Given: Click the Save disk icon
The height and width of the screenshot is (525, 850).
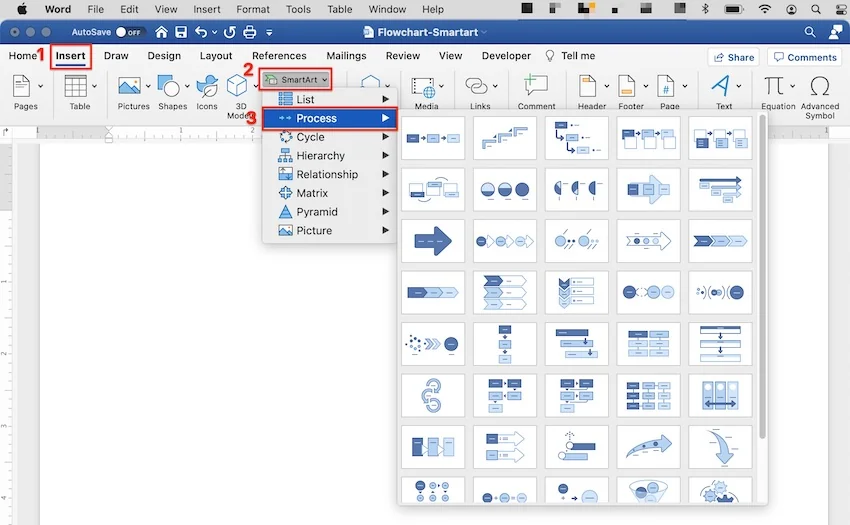Looking at the screenshot, I should [181, 32].
